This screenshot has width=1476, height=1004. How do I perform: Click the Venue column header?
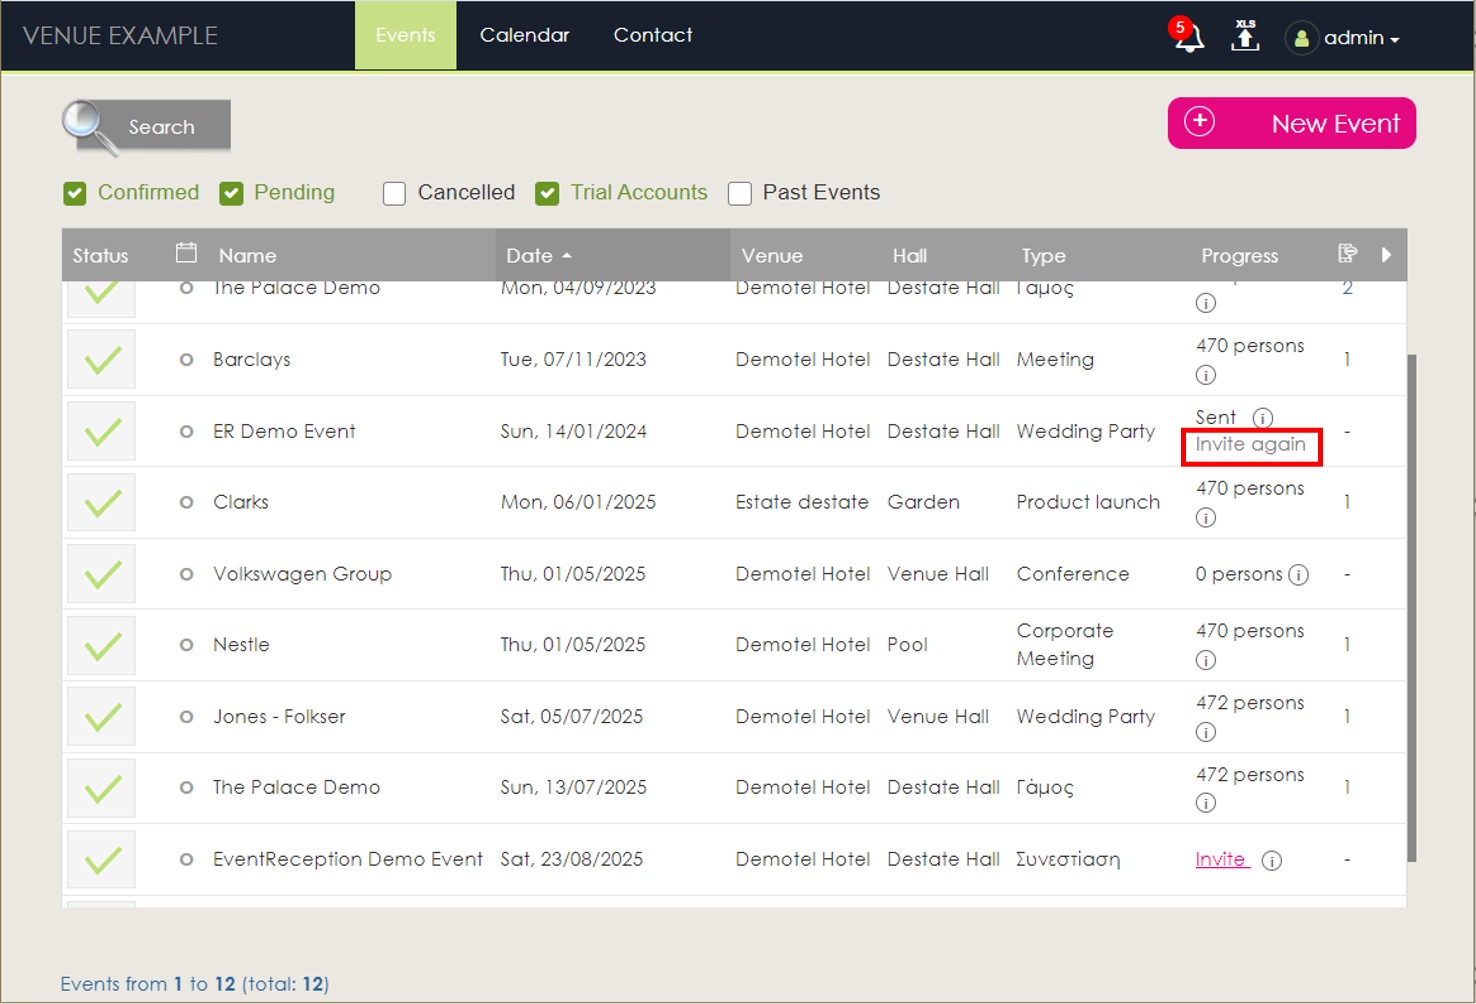[x=772, y=255]
